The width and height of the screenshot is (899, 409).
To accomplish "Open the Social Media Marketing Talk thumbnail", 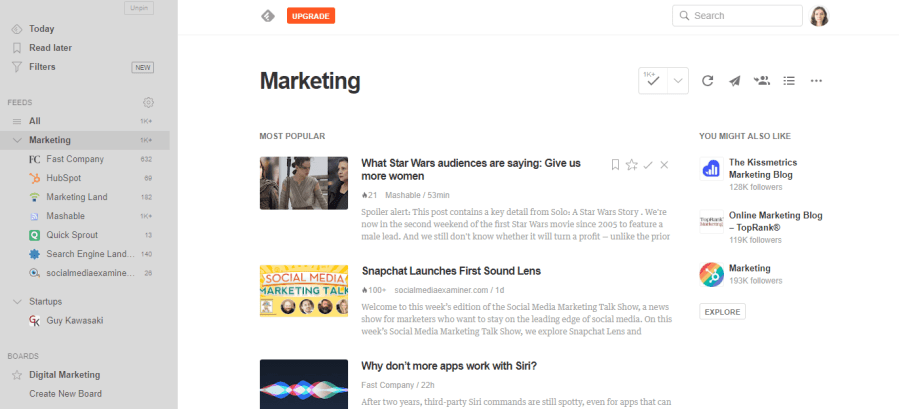I will pyautogui.click(x=304, y=291).
